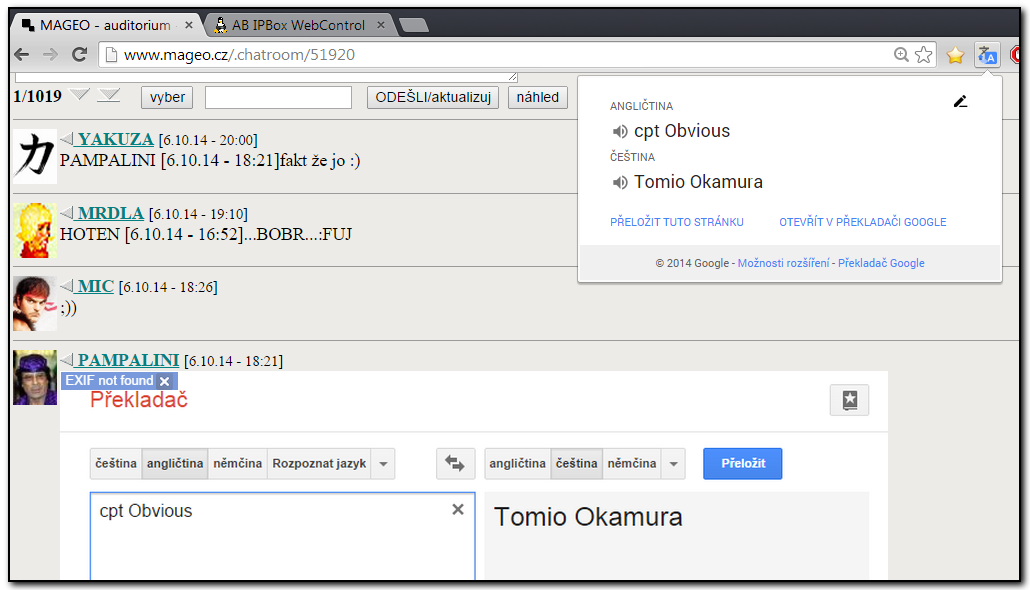Open PAMPALINI's avatar picture

[35, 378]
